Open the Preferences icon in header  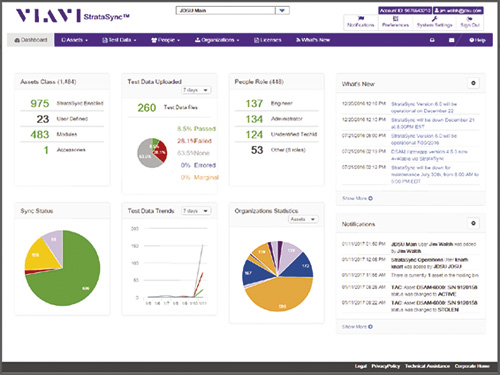click(395, 19)
